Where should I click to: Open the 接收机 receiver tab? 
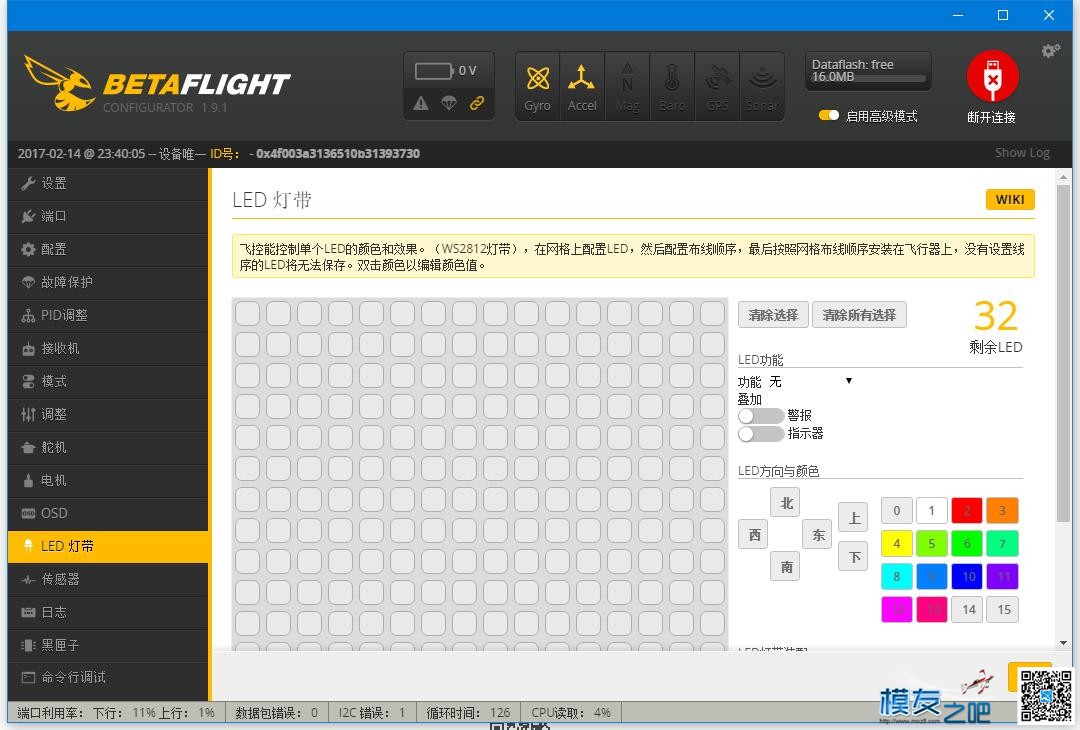pyautogui.click(x=108, y=348)
